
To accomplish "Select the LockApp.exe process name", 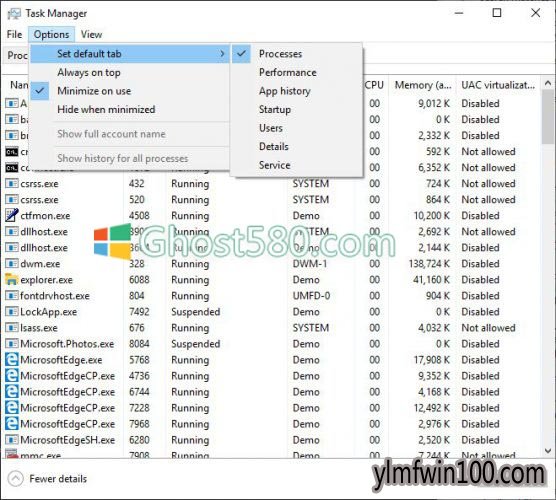I will 49,312.
